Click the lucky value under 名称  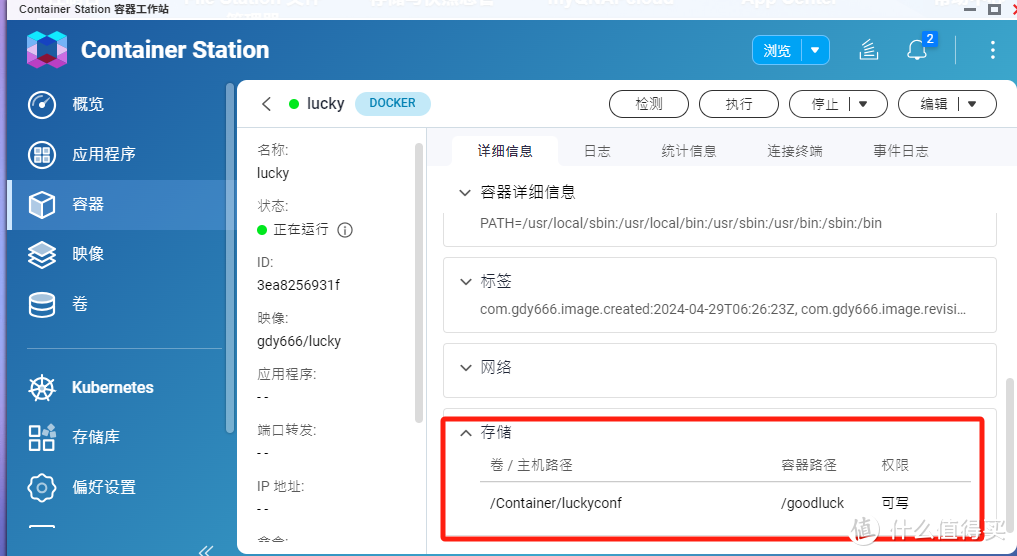pyautogui.click(x=273, y=173)
